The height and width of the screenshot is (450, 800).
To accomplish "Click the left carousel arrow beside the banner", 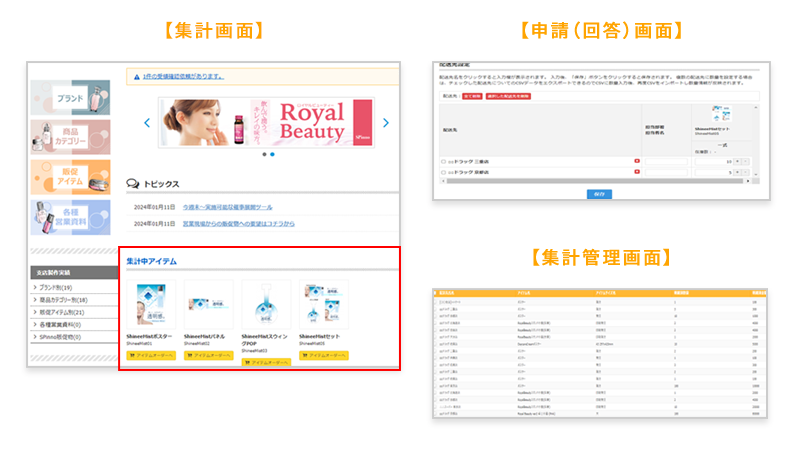I will tap(147, 123).
